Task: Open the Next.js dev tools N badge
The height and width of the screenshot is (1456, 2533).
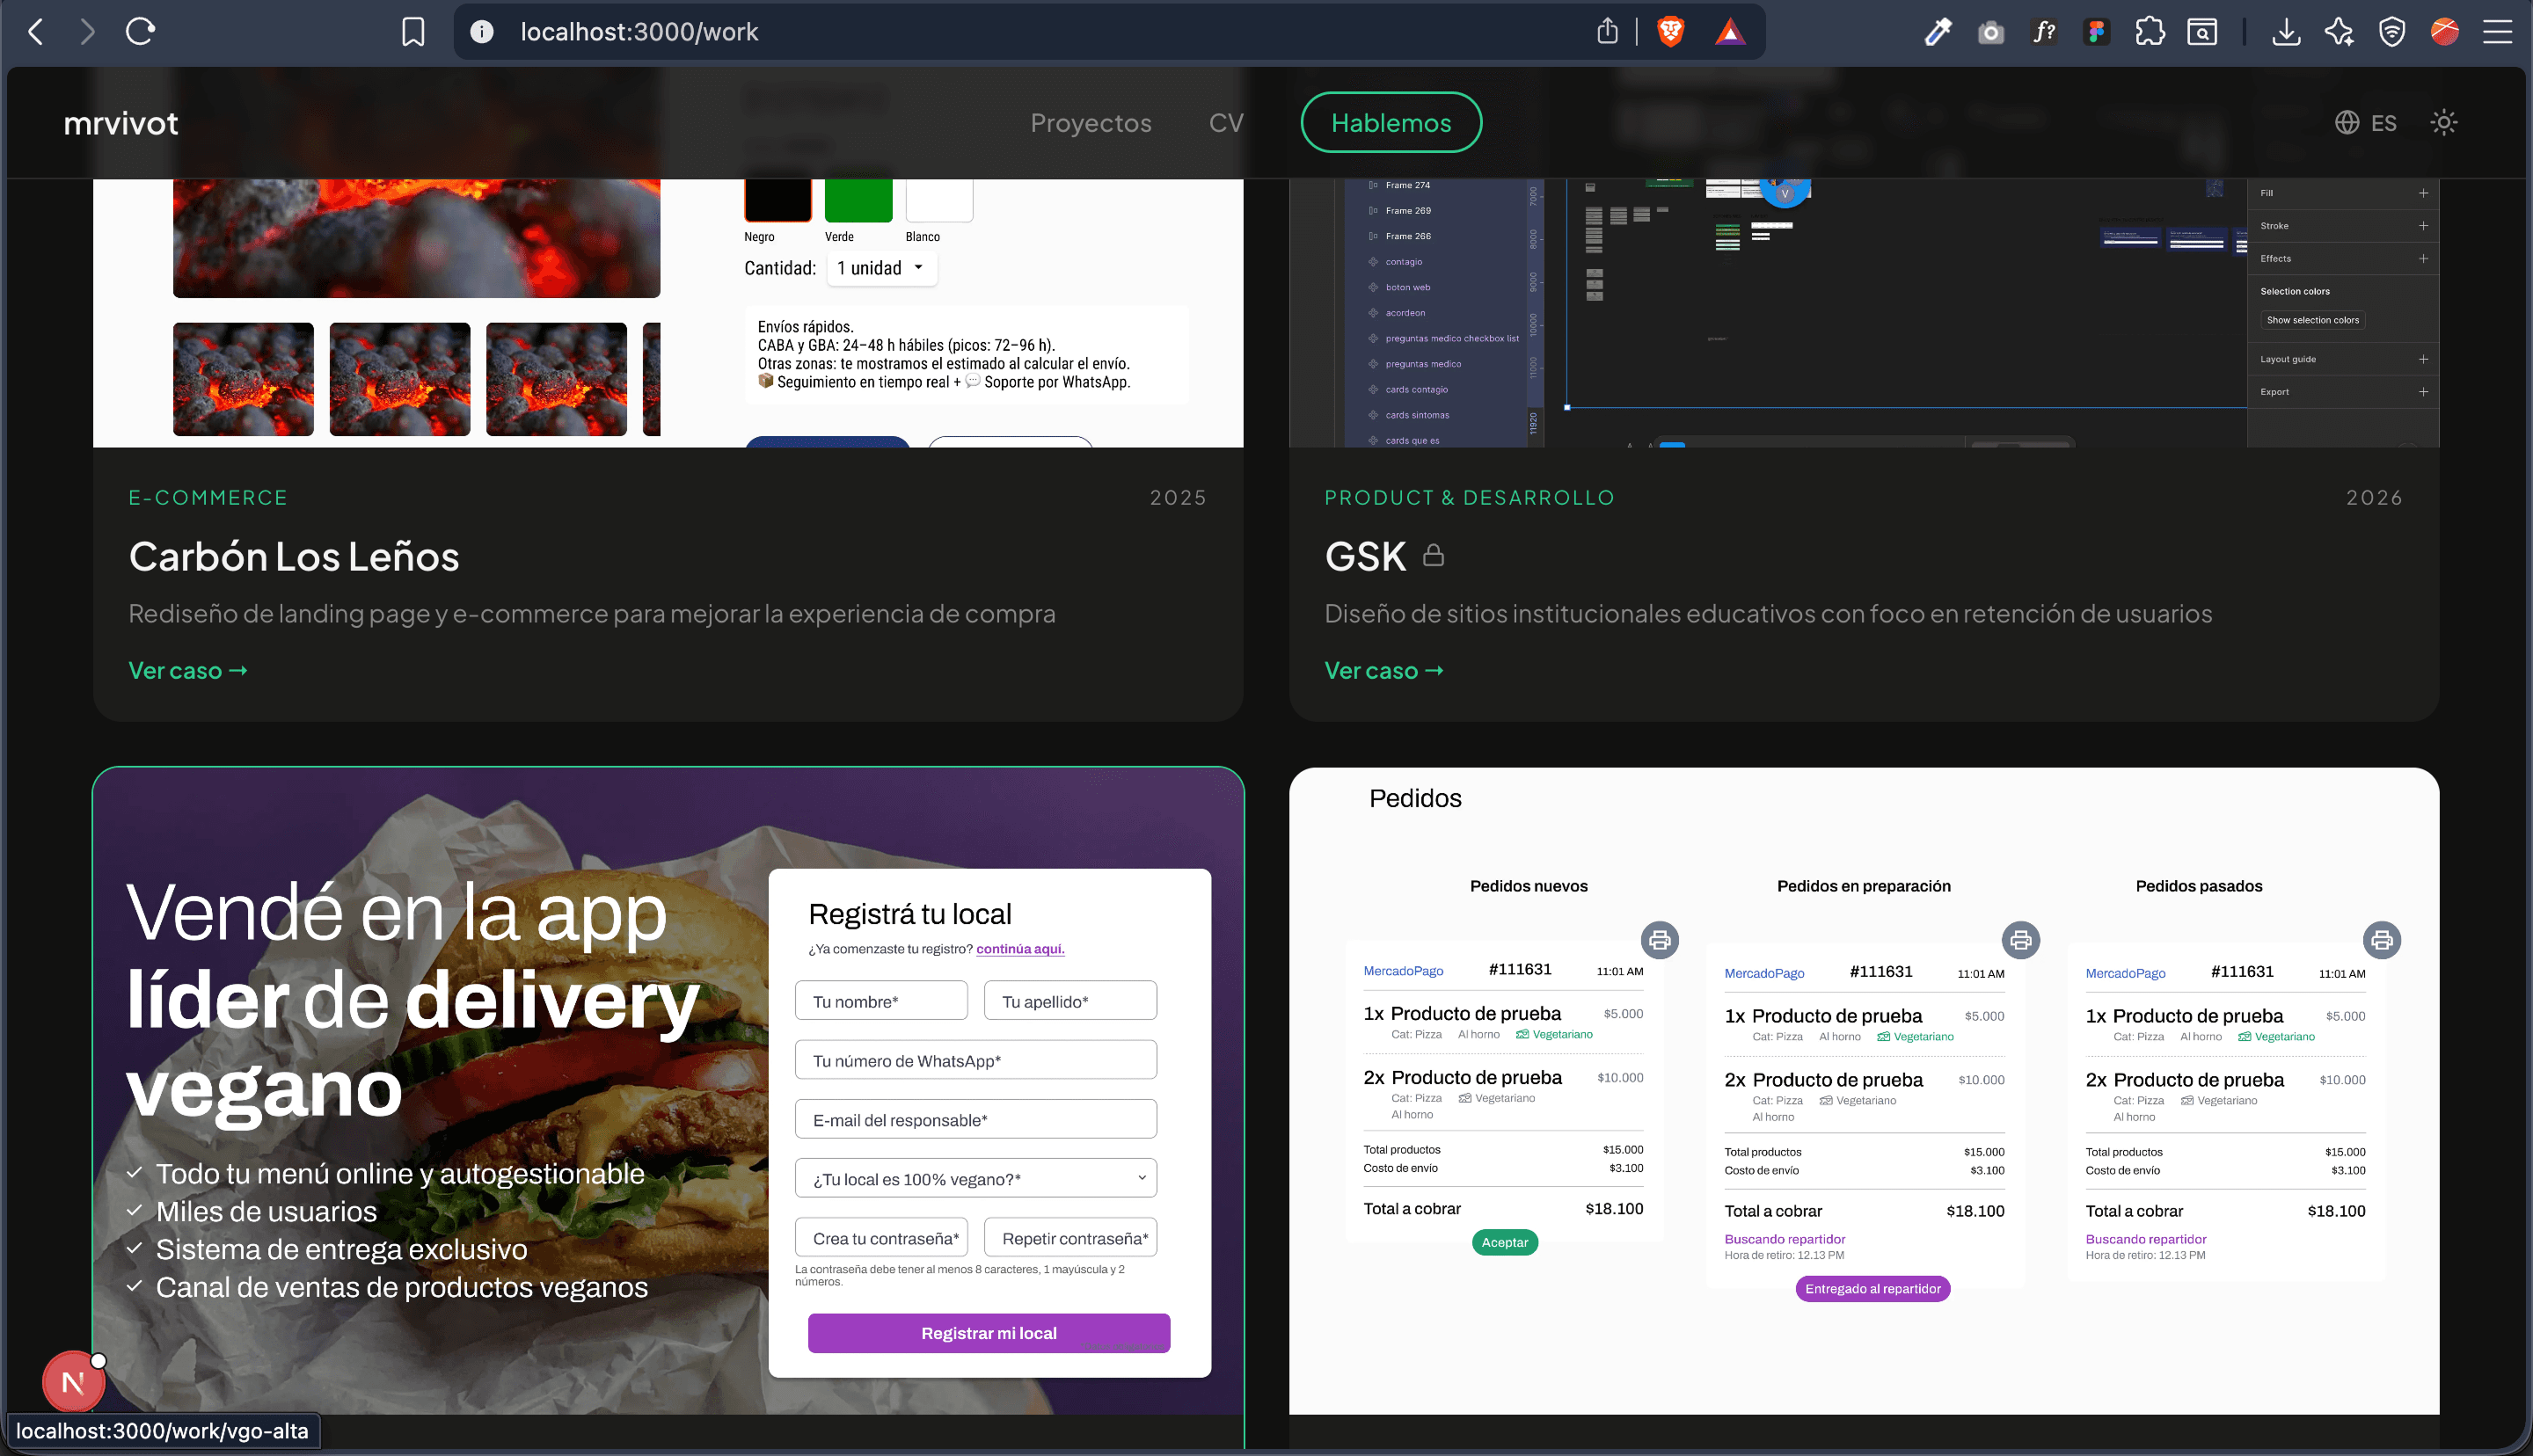Action: pos(73,1382)
